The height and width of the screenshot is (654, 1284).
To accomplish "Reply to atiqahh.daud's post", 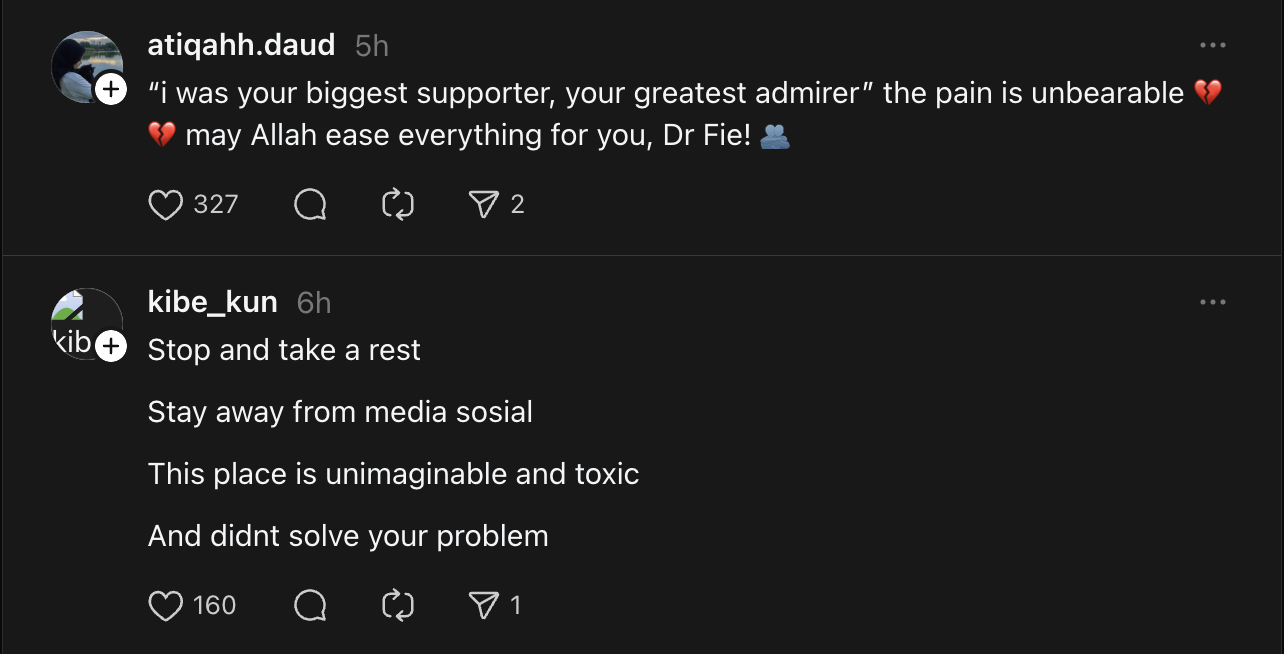I will click(x=310, y=205).
